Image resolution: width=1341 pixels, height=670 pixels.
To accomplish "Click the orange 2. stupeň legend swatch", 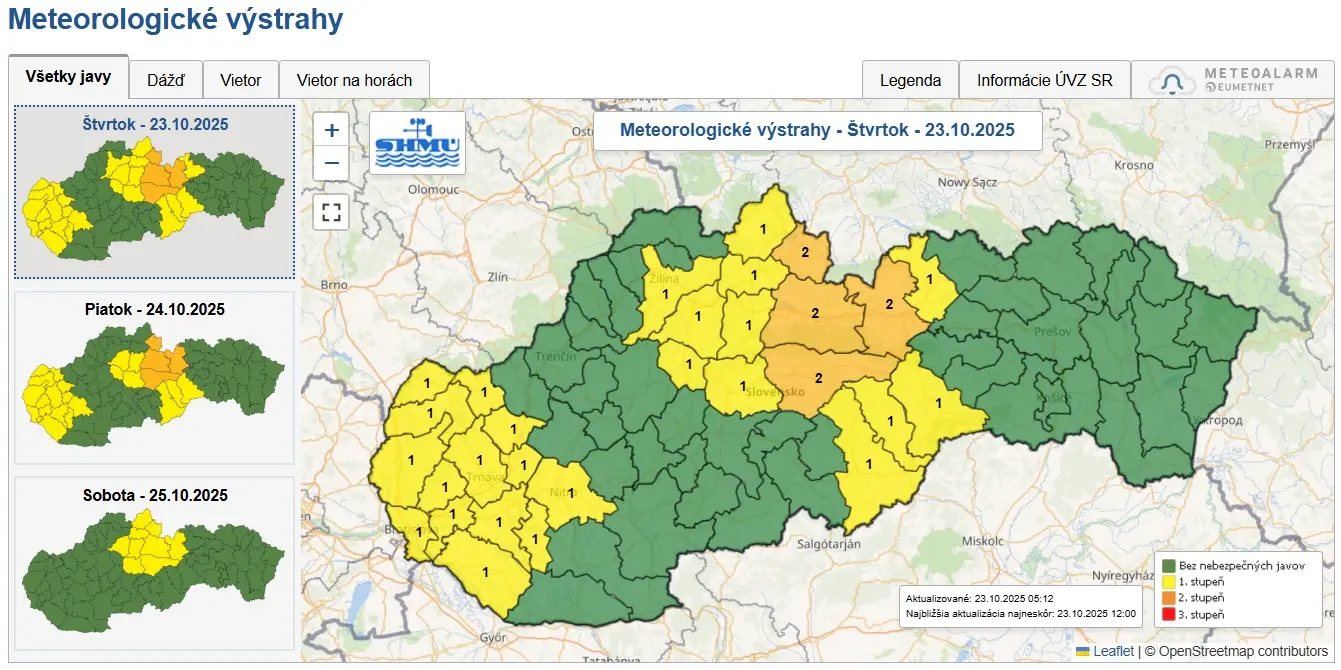I will (1166, 598).
